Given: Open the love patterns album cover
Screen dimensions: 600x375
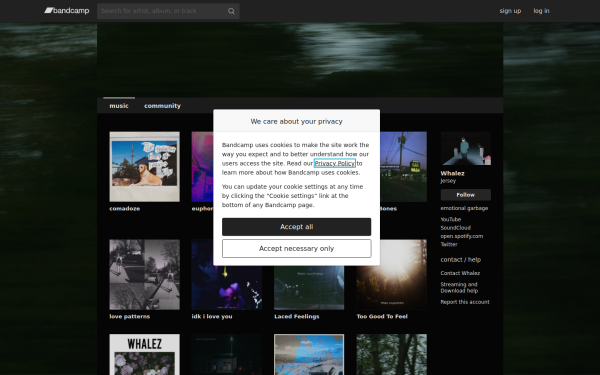Looking at the screenshot, I should pyautogui.click(x=145, y=275).
